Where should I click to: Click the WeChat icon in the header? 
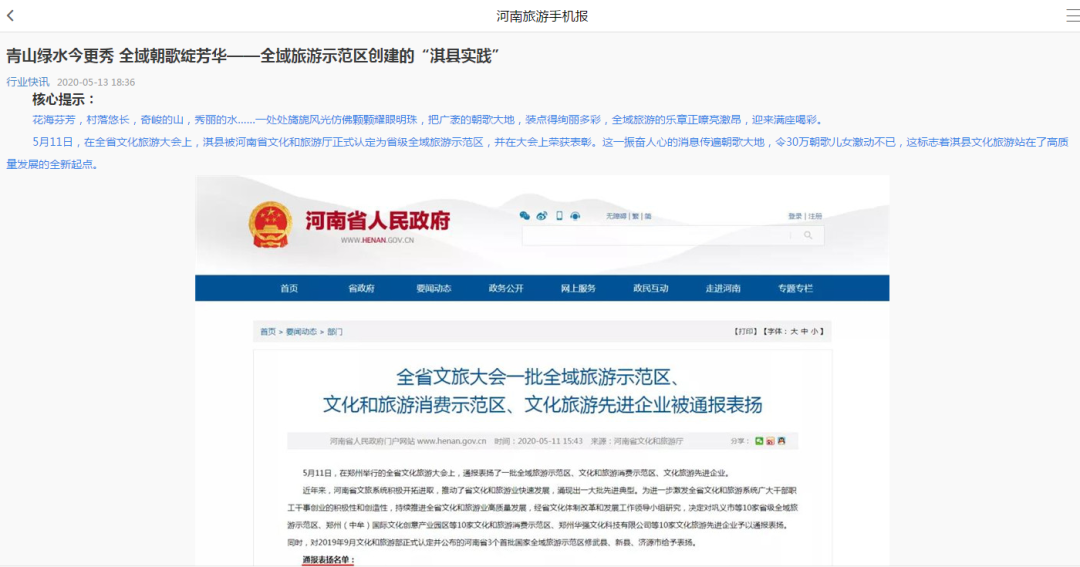[524, 216]
